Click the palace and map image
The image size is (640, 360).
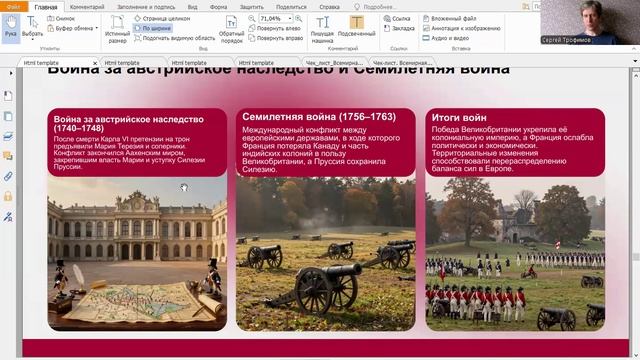[137, 253]
